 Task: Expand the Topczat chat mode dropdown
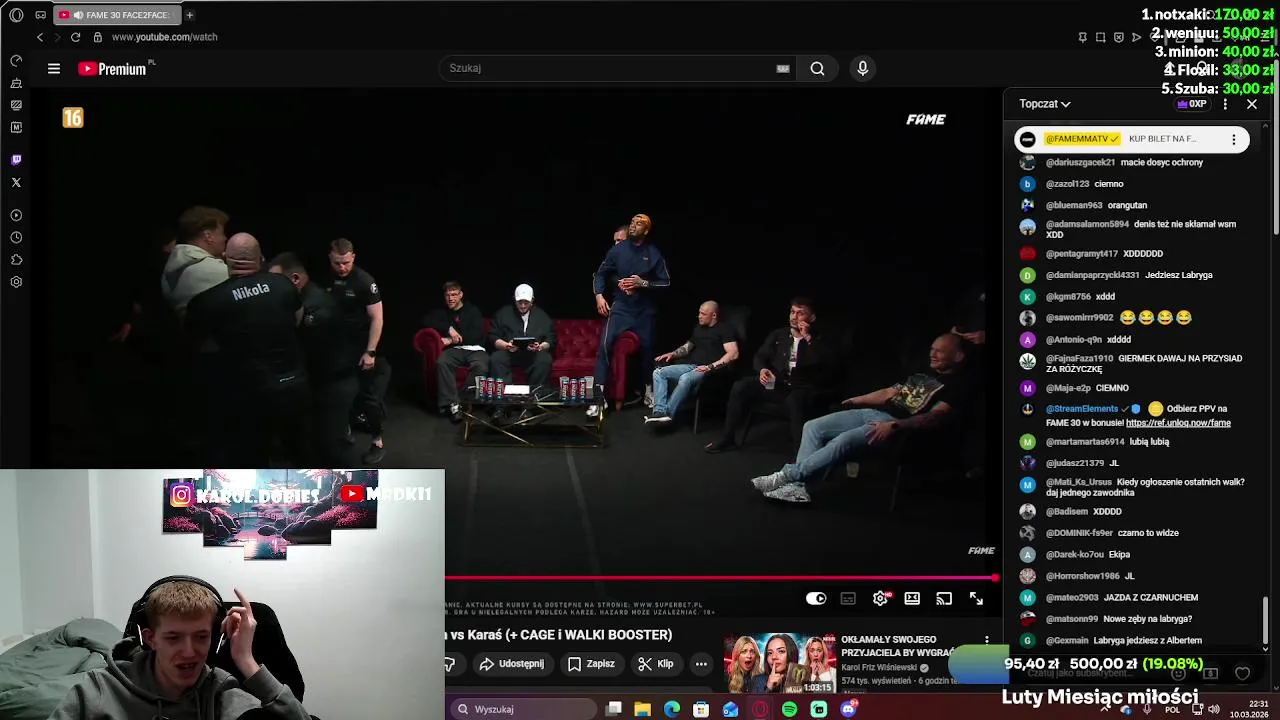(1045, 104)
